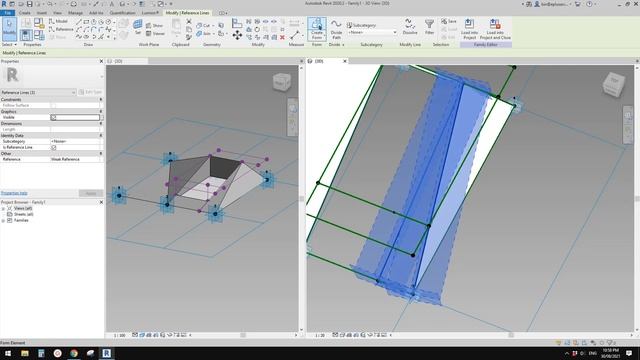The width and height of the screenshot is (640, 360).
Task: Click the 1:20 view scale in right view
Action: [x=320, y=335]
